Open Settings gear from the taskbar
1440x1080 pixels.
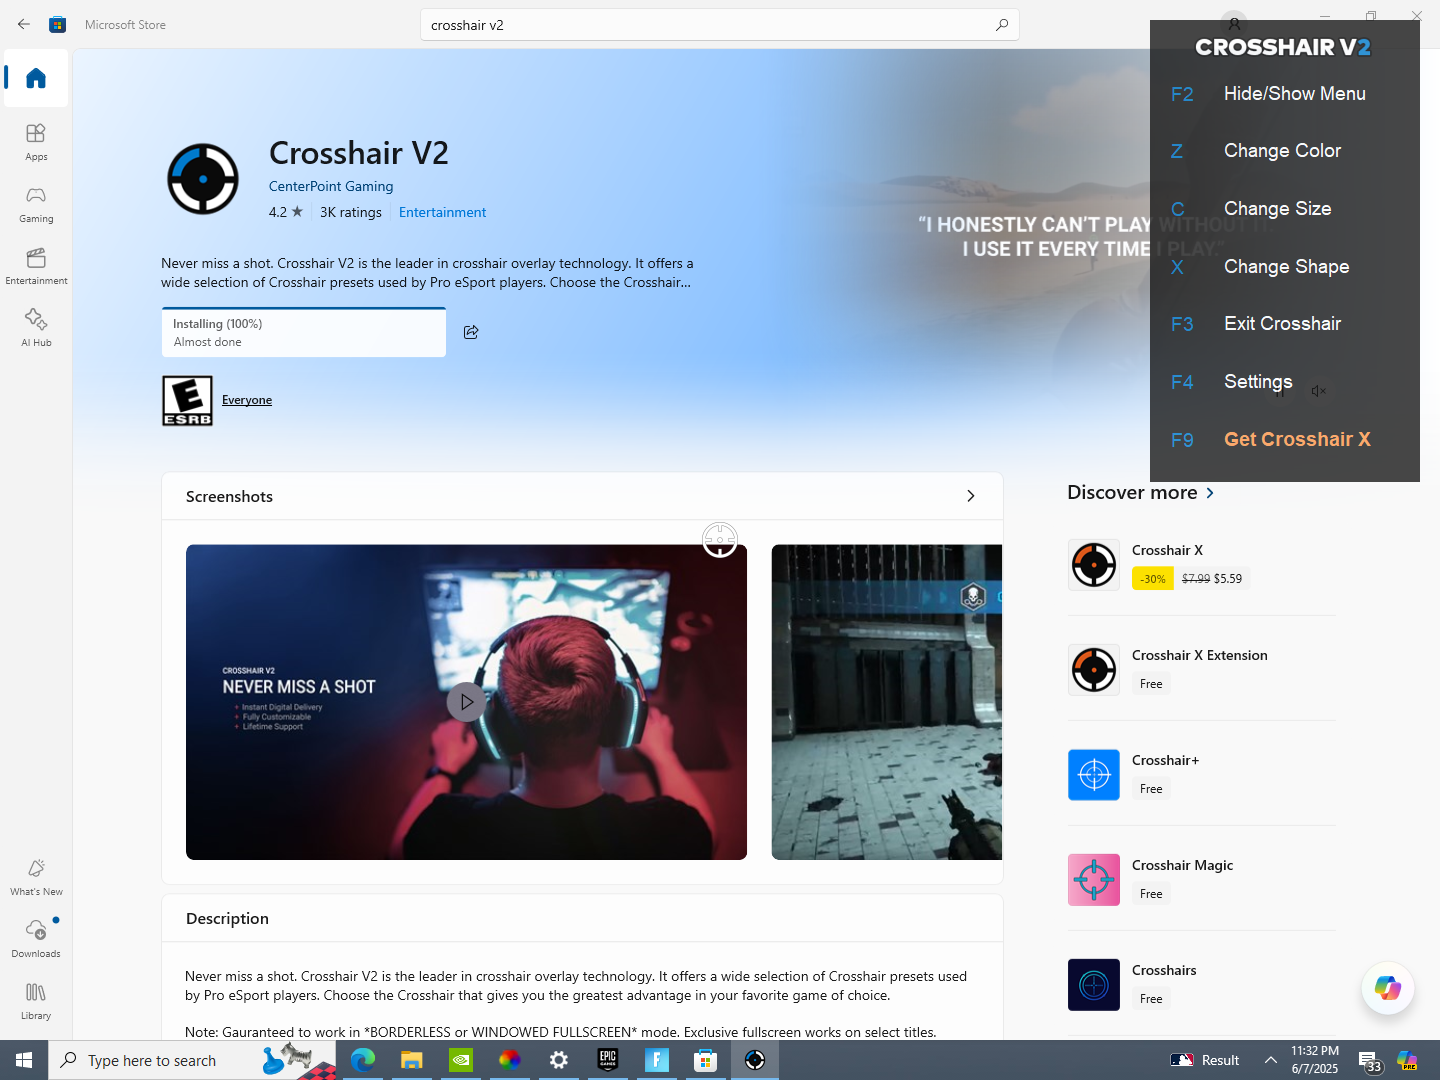(x=559, y=1060)
